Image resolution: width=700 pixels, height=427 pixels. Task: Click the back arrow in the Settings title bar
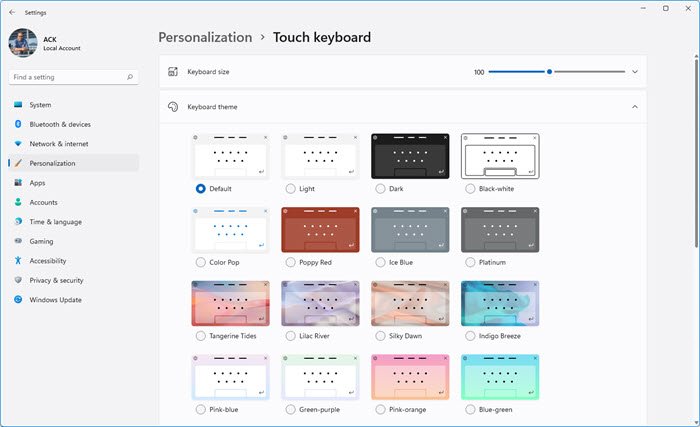(12, 13)
